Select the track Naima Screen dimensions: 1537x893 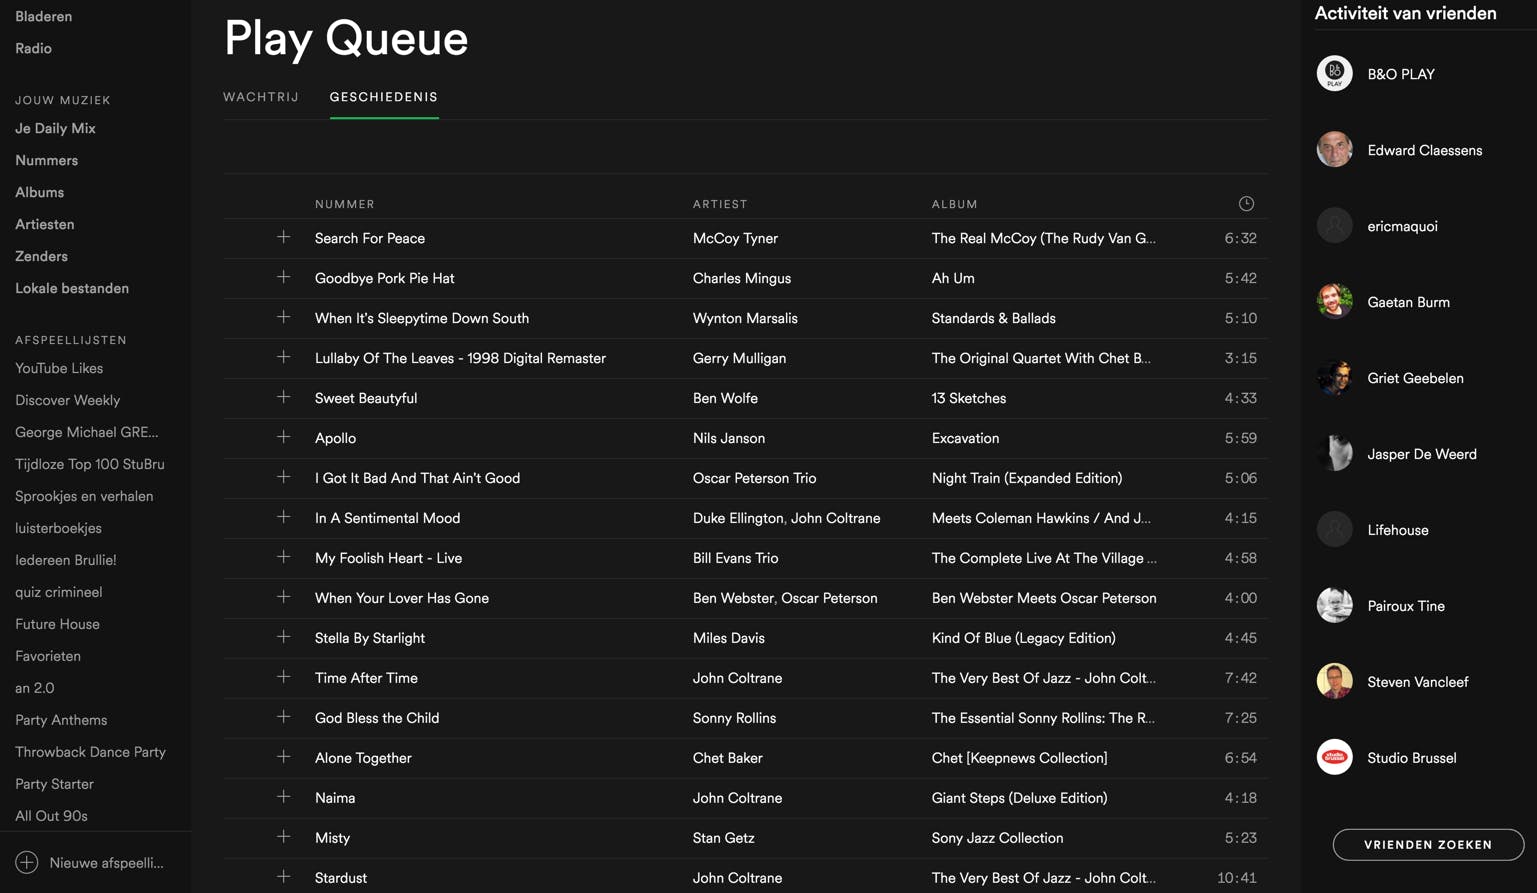[335, 798]
